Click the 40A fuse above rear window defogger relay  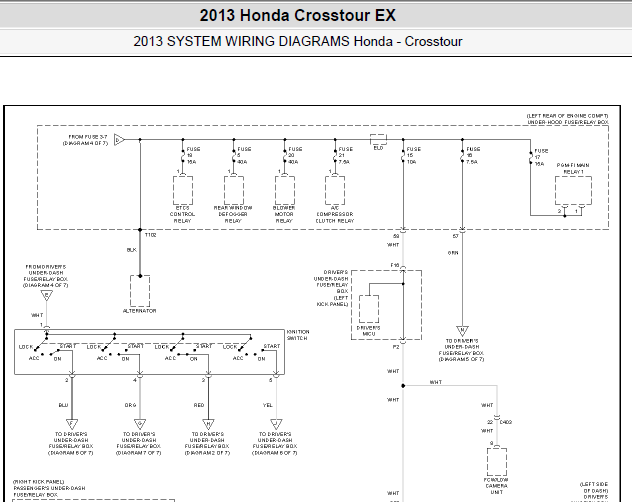(x=234, y=156)
